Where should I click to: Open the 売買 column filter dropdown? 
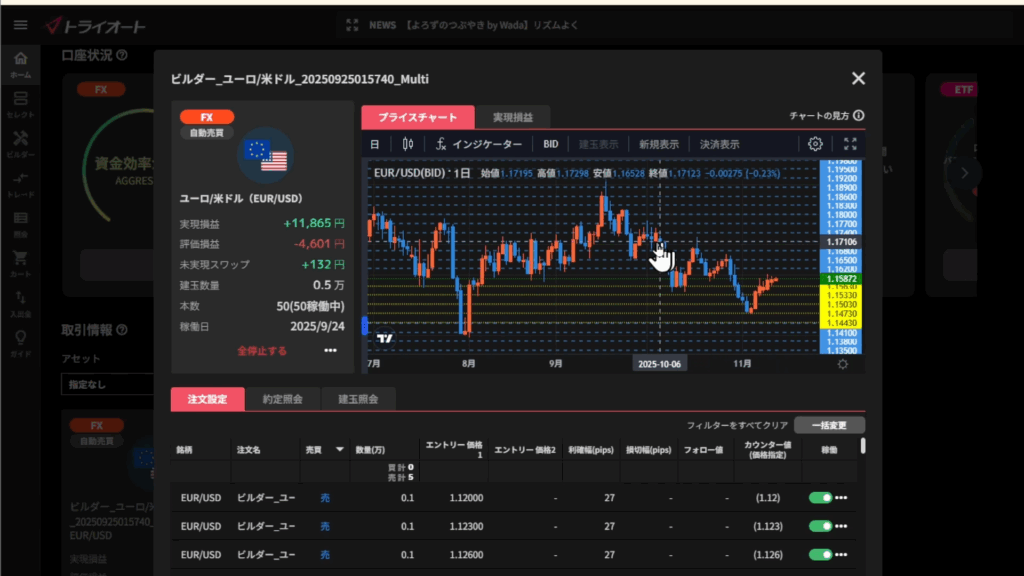(339, 450)
